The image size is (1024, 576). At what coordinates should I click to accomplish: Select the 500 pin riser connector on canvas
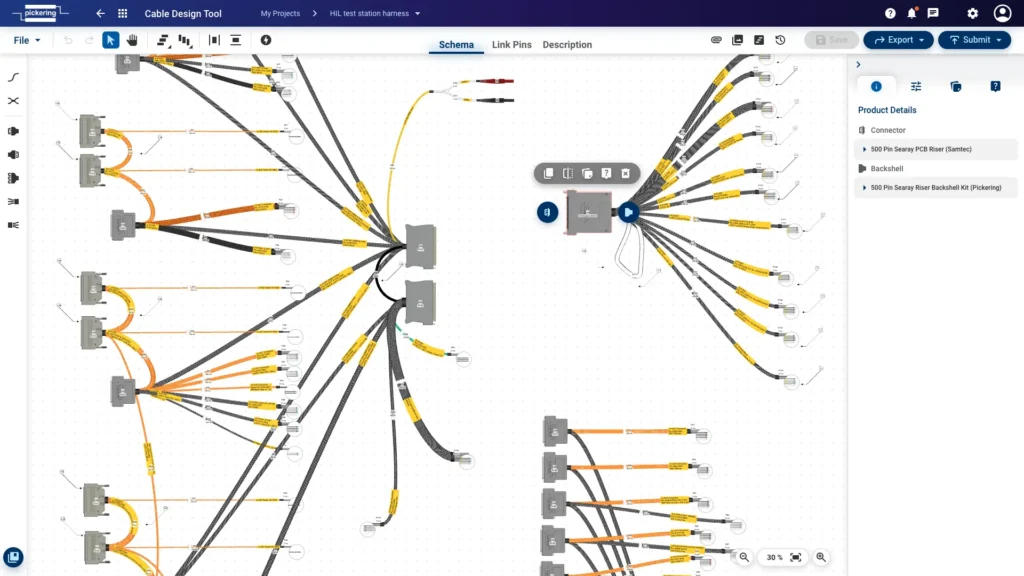point(588,212)
